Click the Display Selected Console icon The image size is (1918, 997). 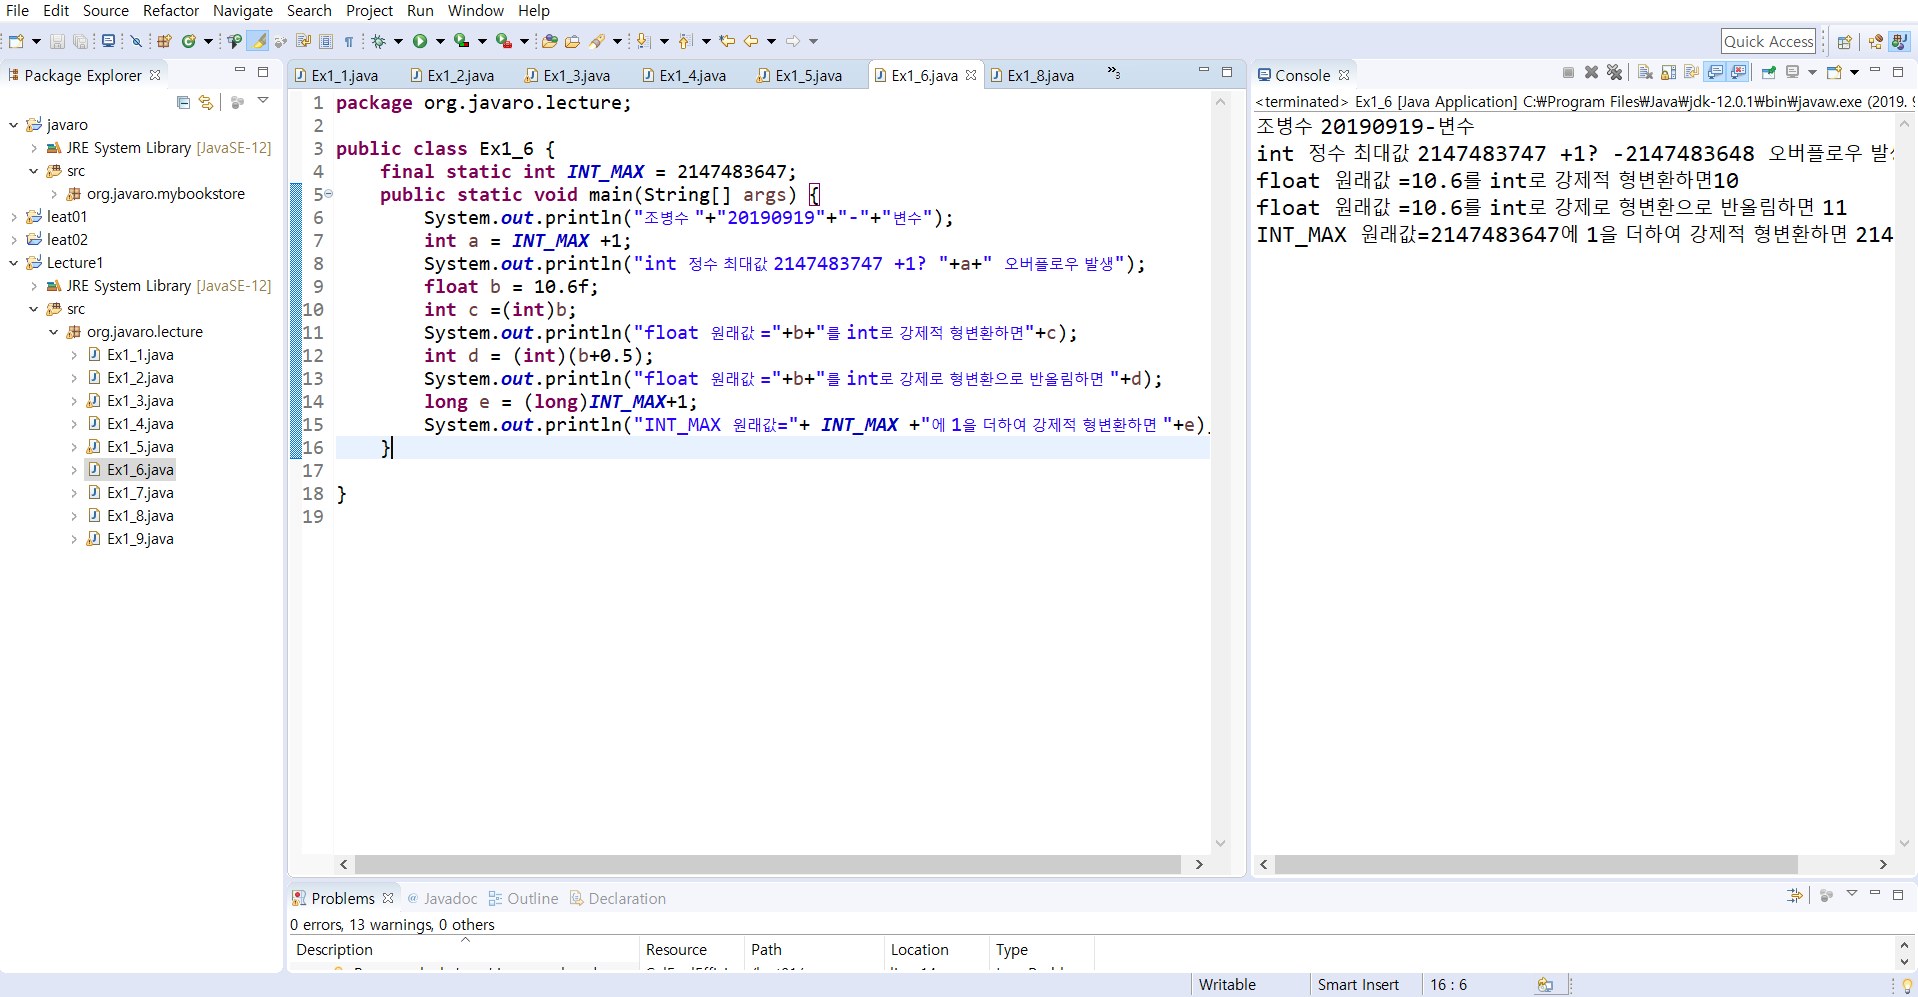click(1792, 72)
